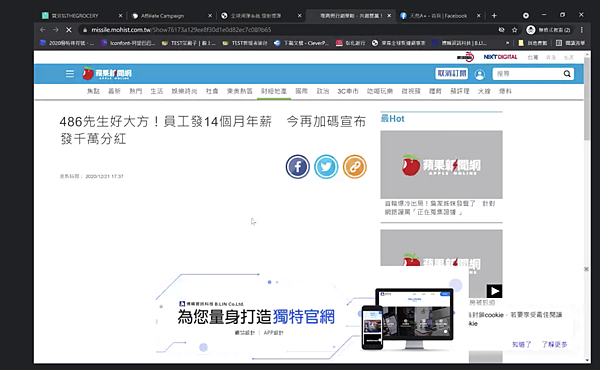Image resolution: width=600 pixels, height=370 pixels.
Task: Open the 爆料 news category
Action: tap(505, 91)
